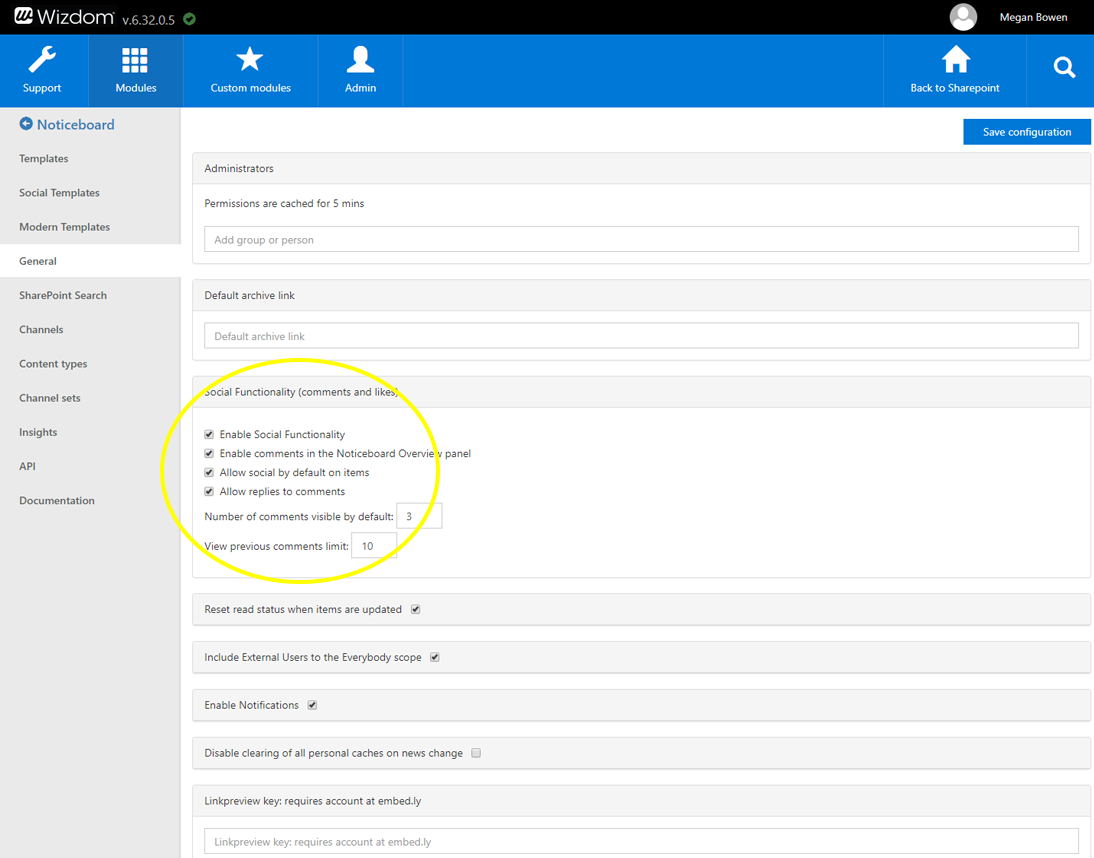Check Disable clearing of personal caches box
1094x858 pixels.
476,753
